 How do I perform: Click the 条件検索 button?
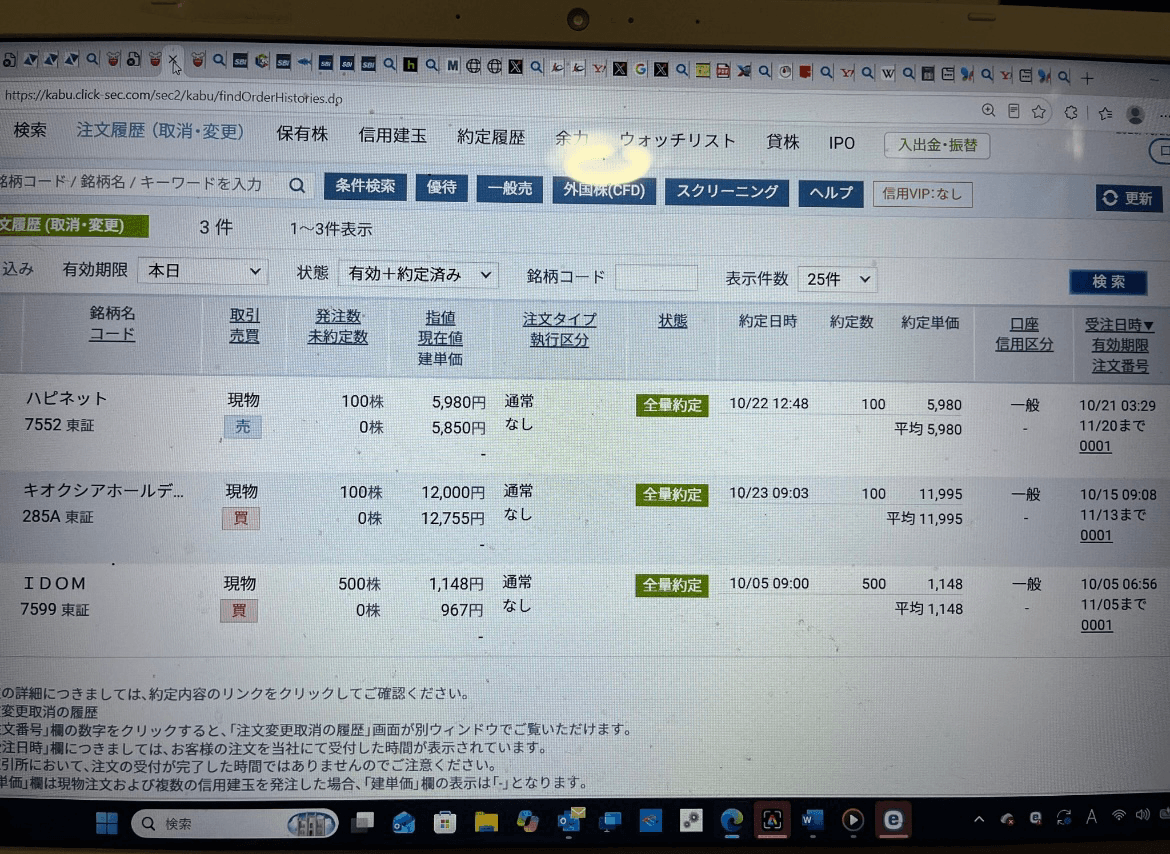tap(365, 186)
